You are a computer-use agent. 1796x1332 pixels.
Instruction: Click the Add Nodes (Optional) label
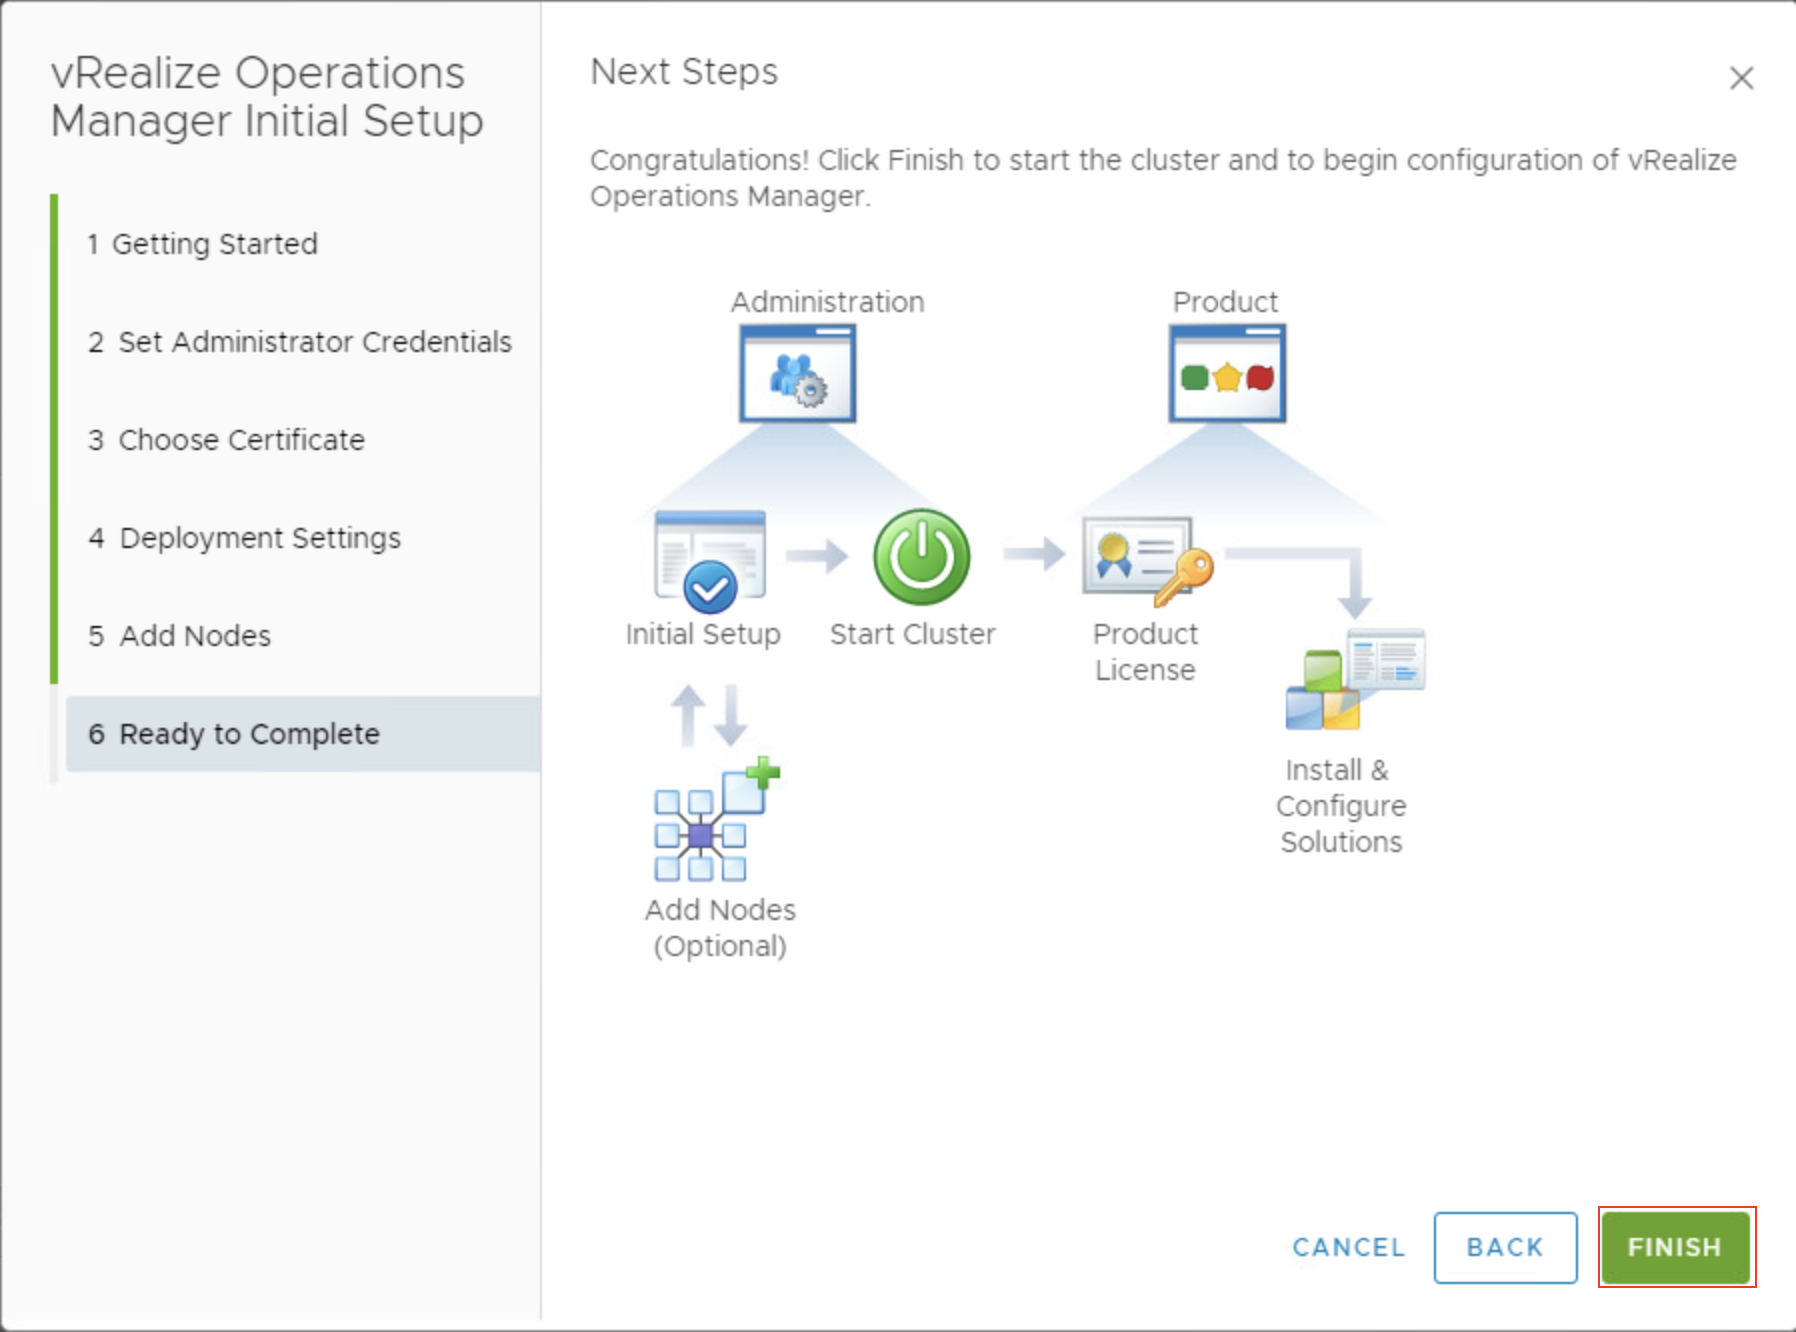click(x=720, y=928)
